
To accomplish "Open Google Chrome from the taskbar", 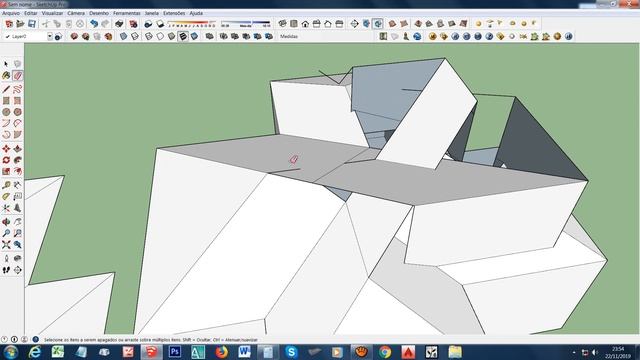I will click(384, 351).
